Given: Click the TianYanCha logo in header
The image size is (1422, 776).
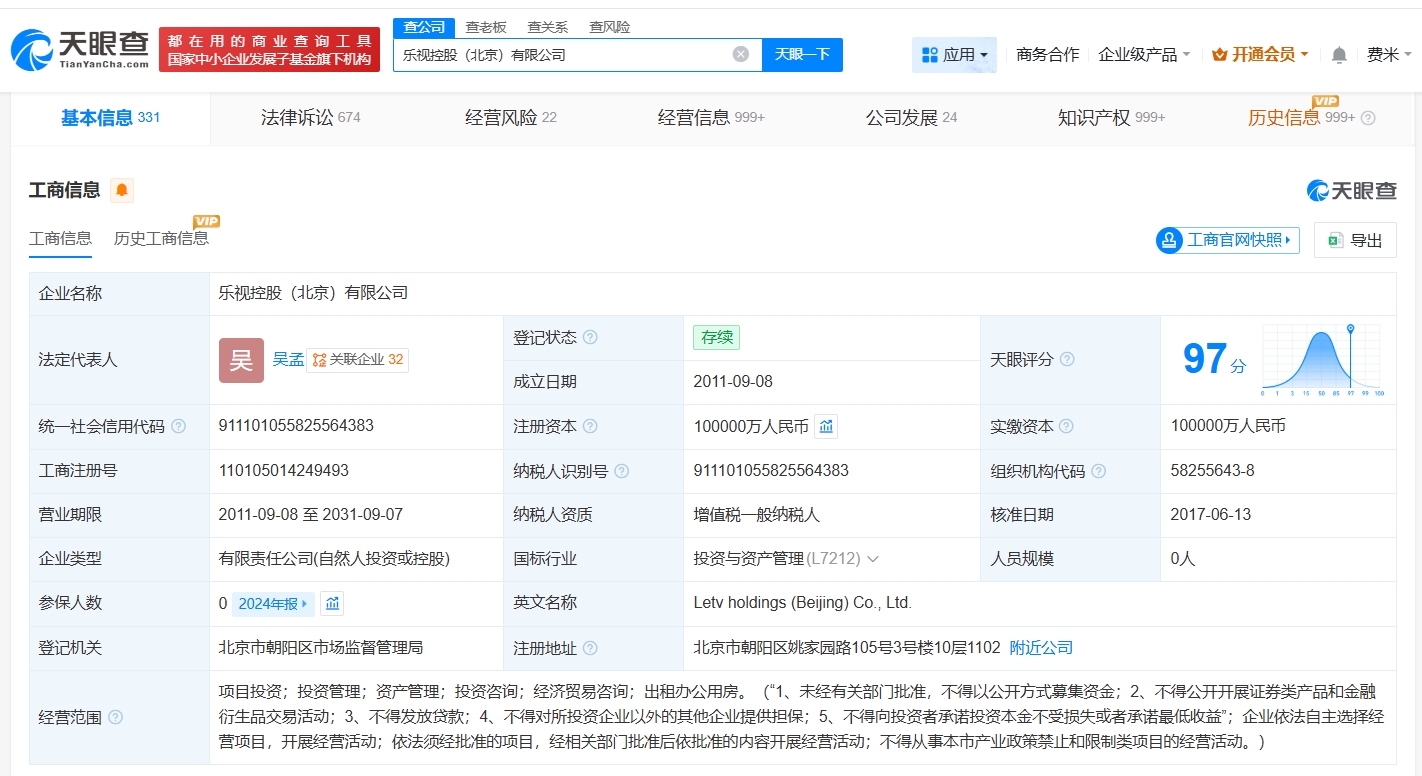Looking at the screenshot, I should tap(80, 49).
